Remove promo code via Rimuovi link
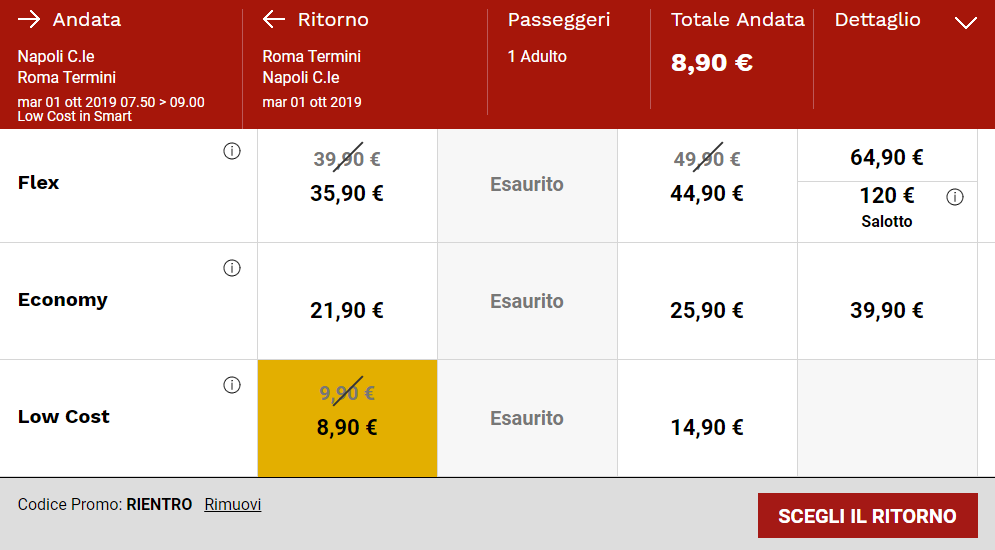The width and height of the screenshot is (995, 550). click(233, 505)
